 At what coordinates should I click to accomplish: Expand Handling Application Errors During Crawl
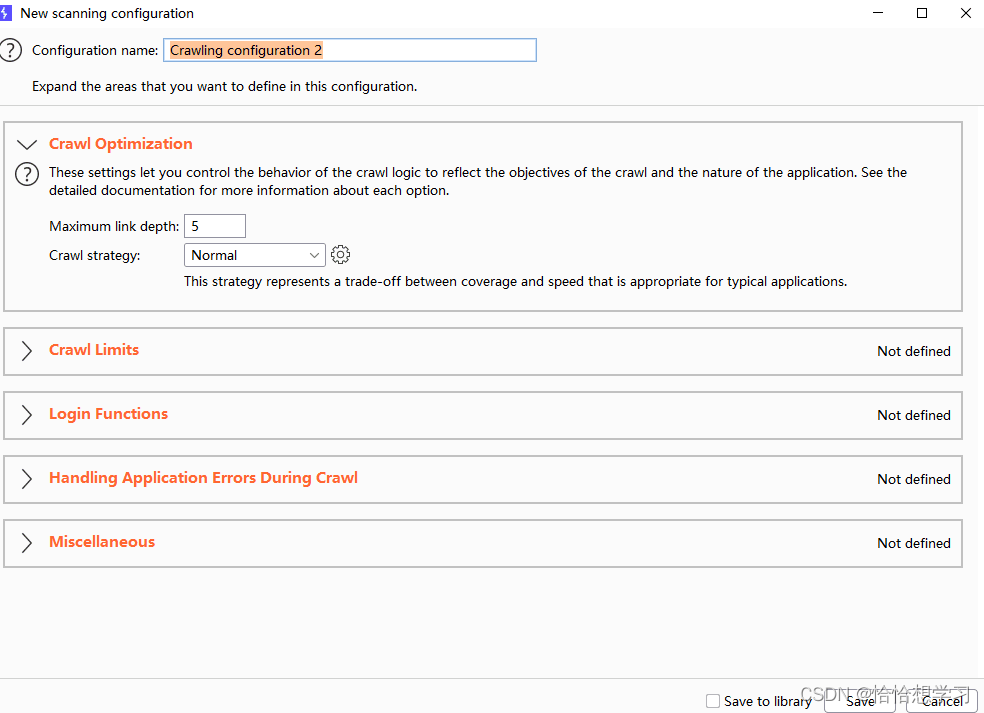tap(26, 479)
